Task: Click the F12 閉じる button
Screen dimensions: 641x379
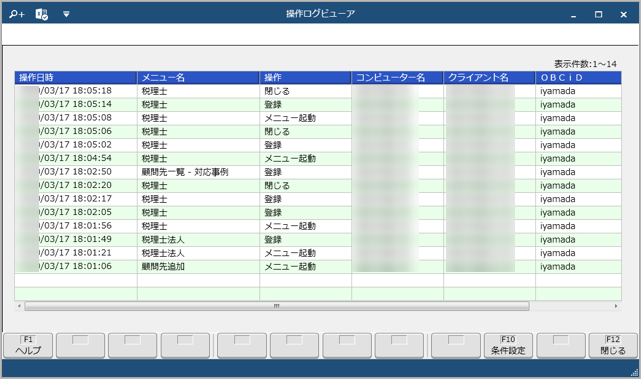Action: coord(613,345)
